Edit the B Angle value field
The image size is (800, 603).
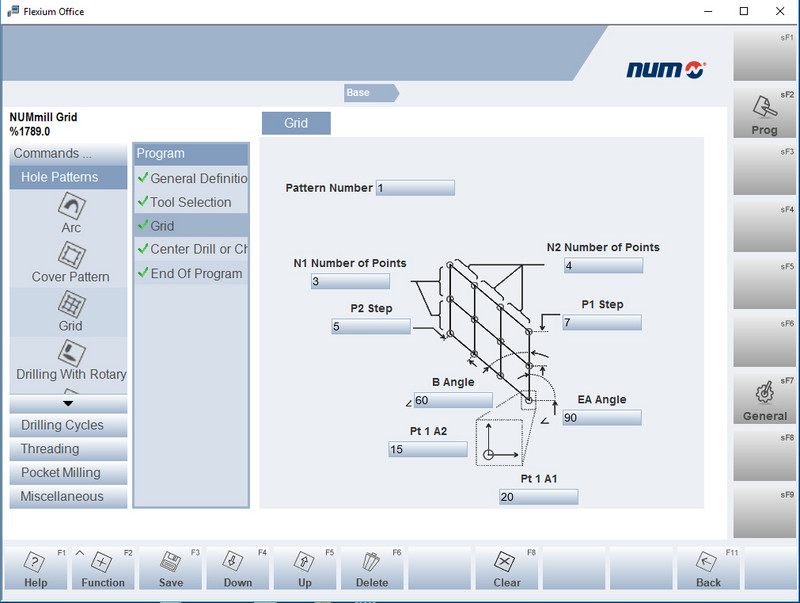(x=452, y=399)
